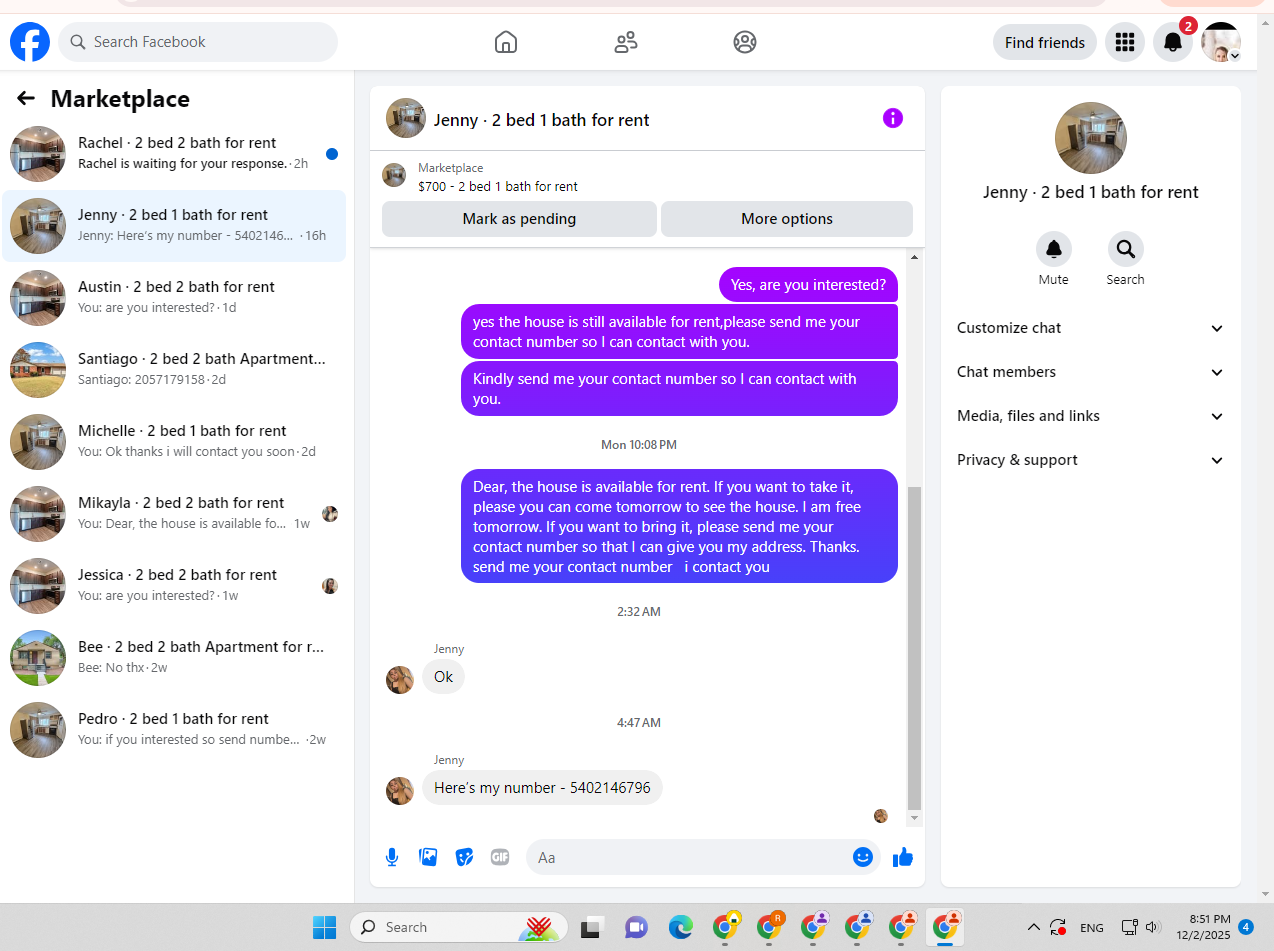This screenshot has height=951, width=1274.
Task: Open the Facebook logo home link
Action: point(30,42)
